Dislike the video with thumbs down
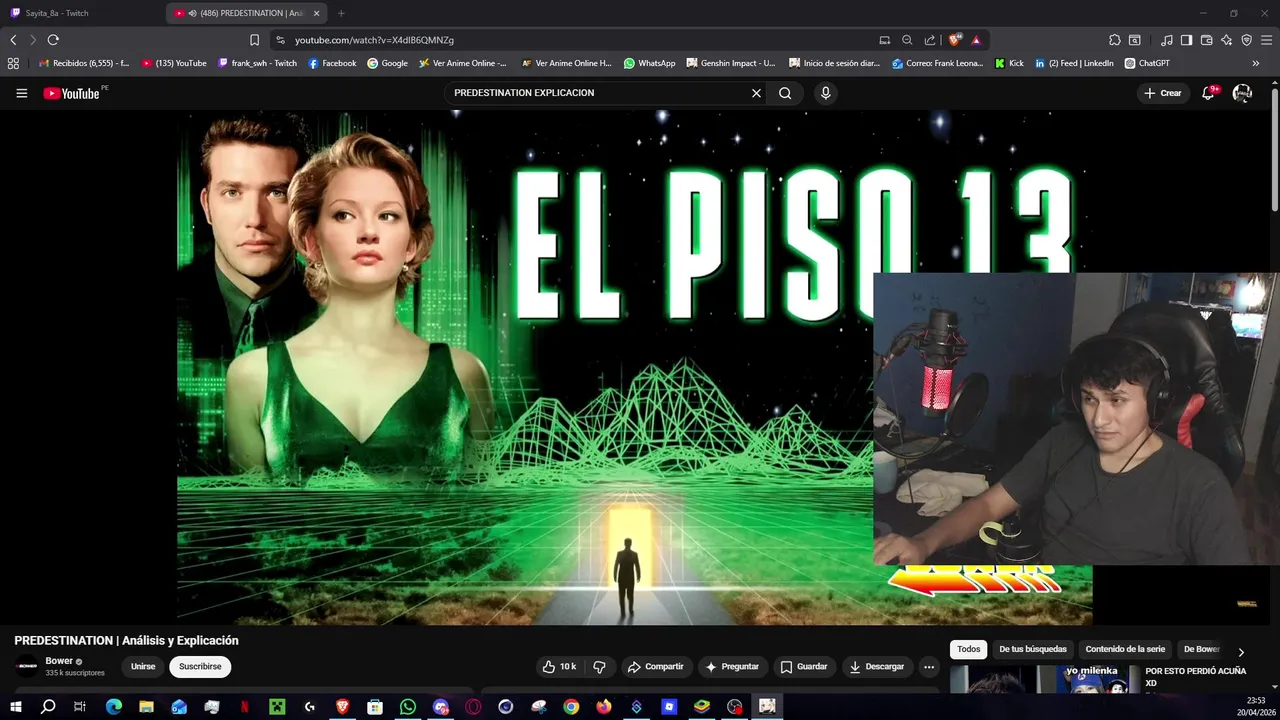 (x=599, y=666)
